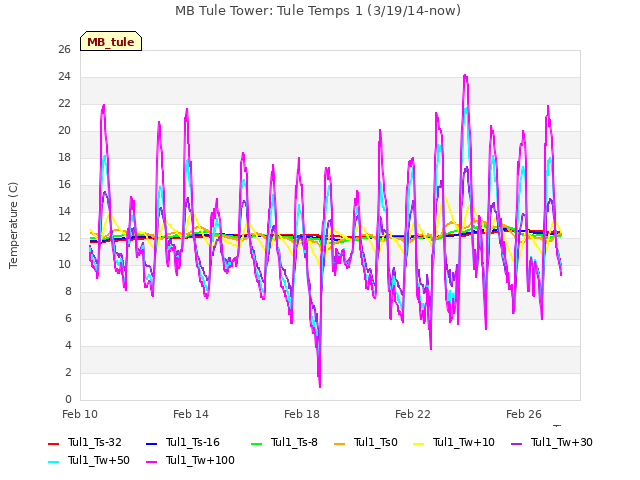Click the green Tul1_Ts-8 legend swatch

(256, 444)
